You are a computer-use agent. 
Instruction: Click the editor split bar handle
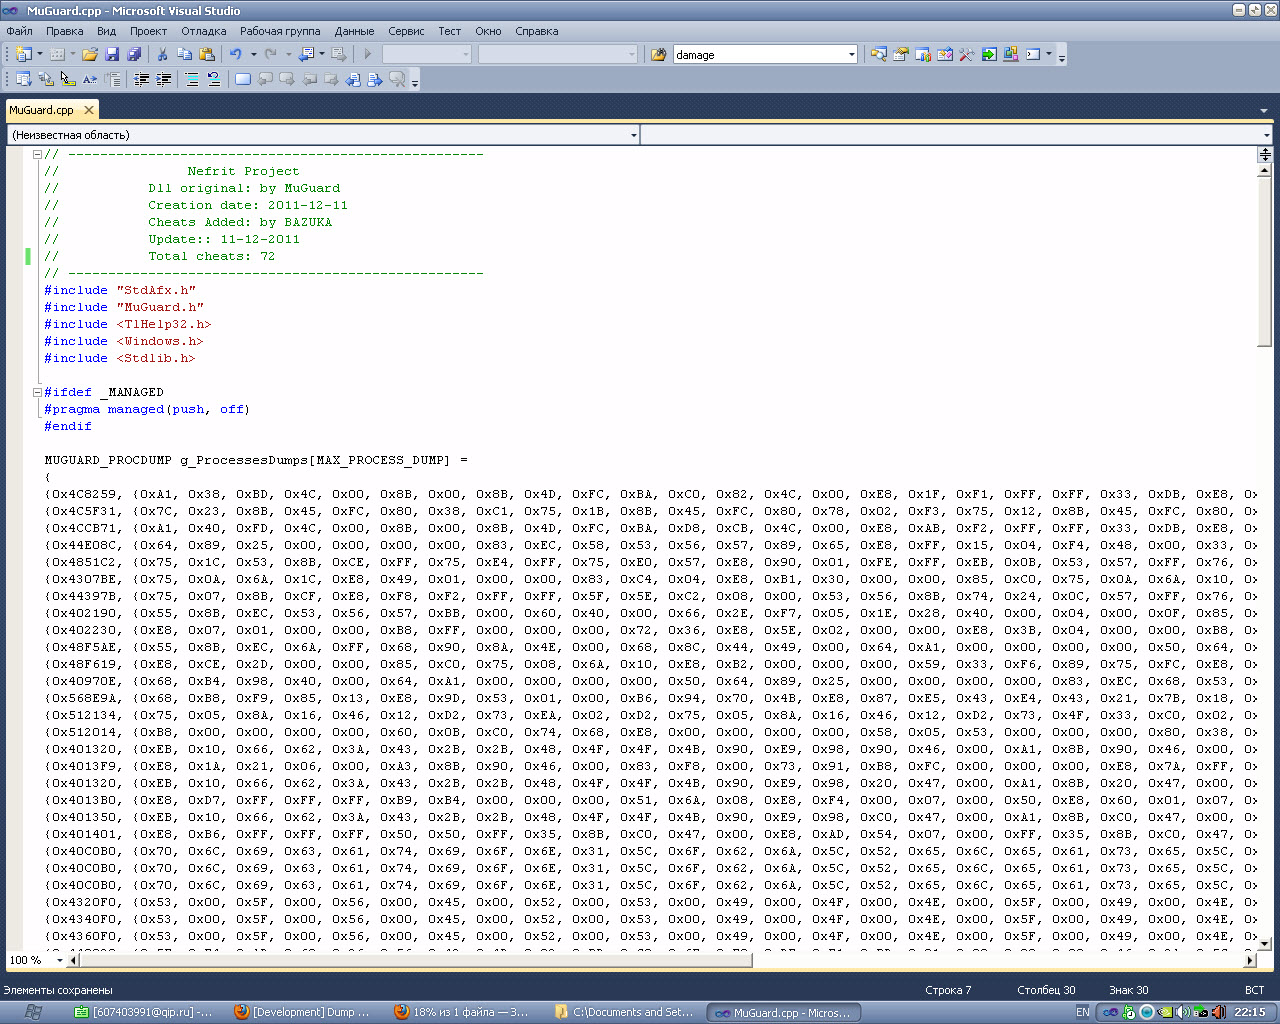(x=1265, y=154)
